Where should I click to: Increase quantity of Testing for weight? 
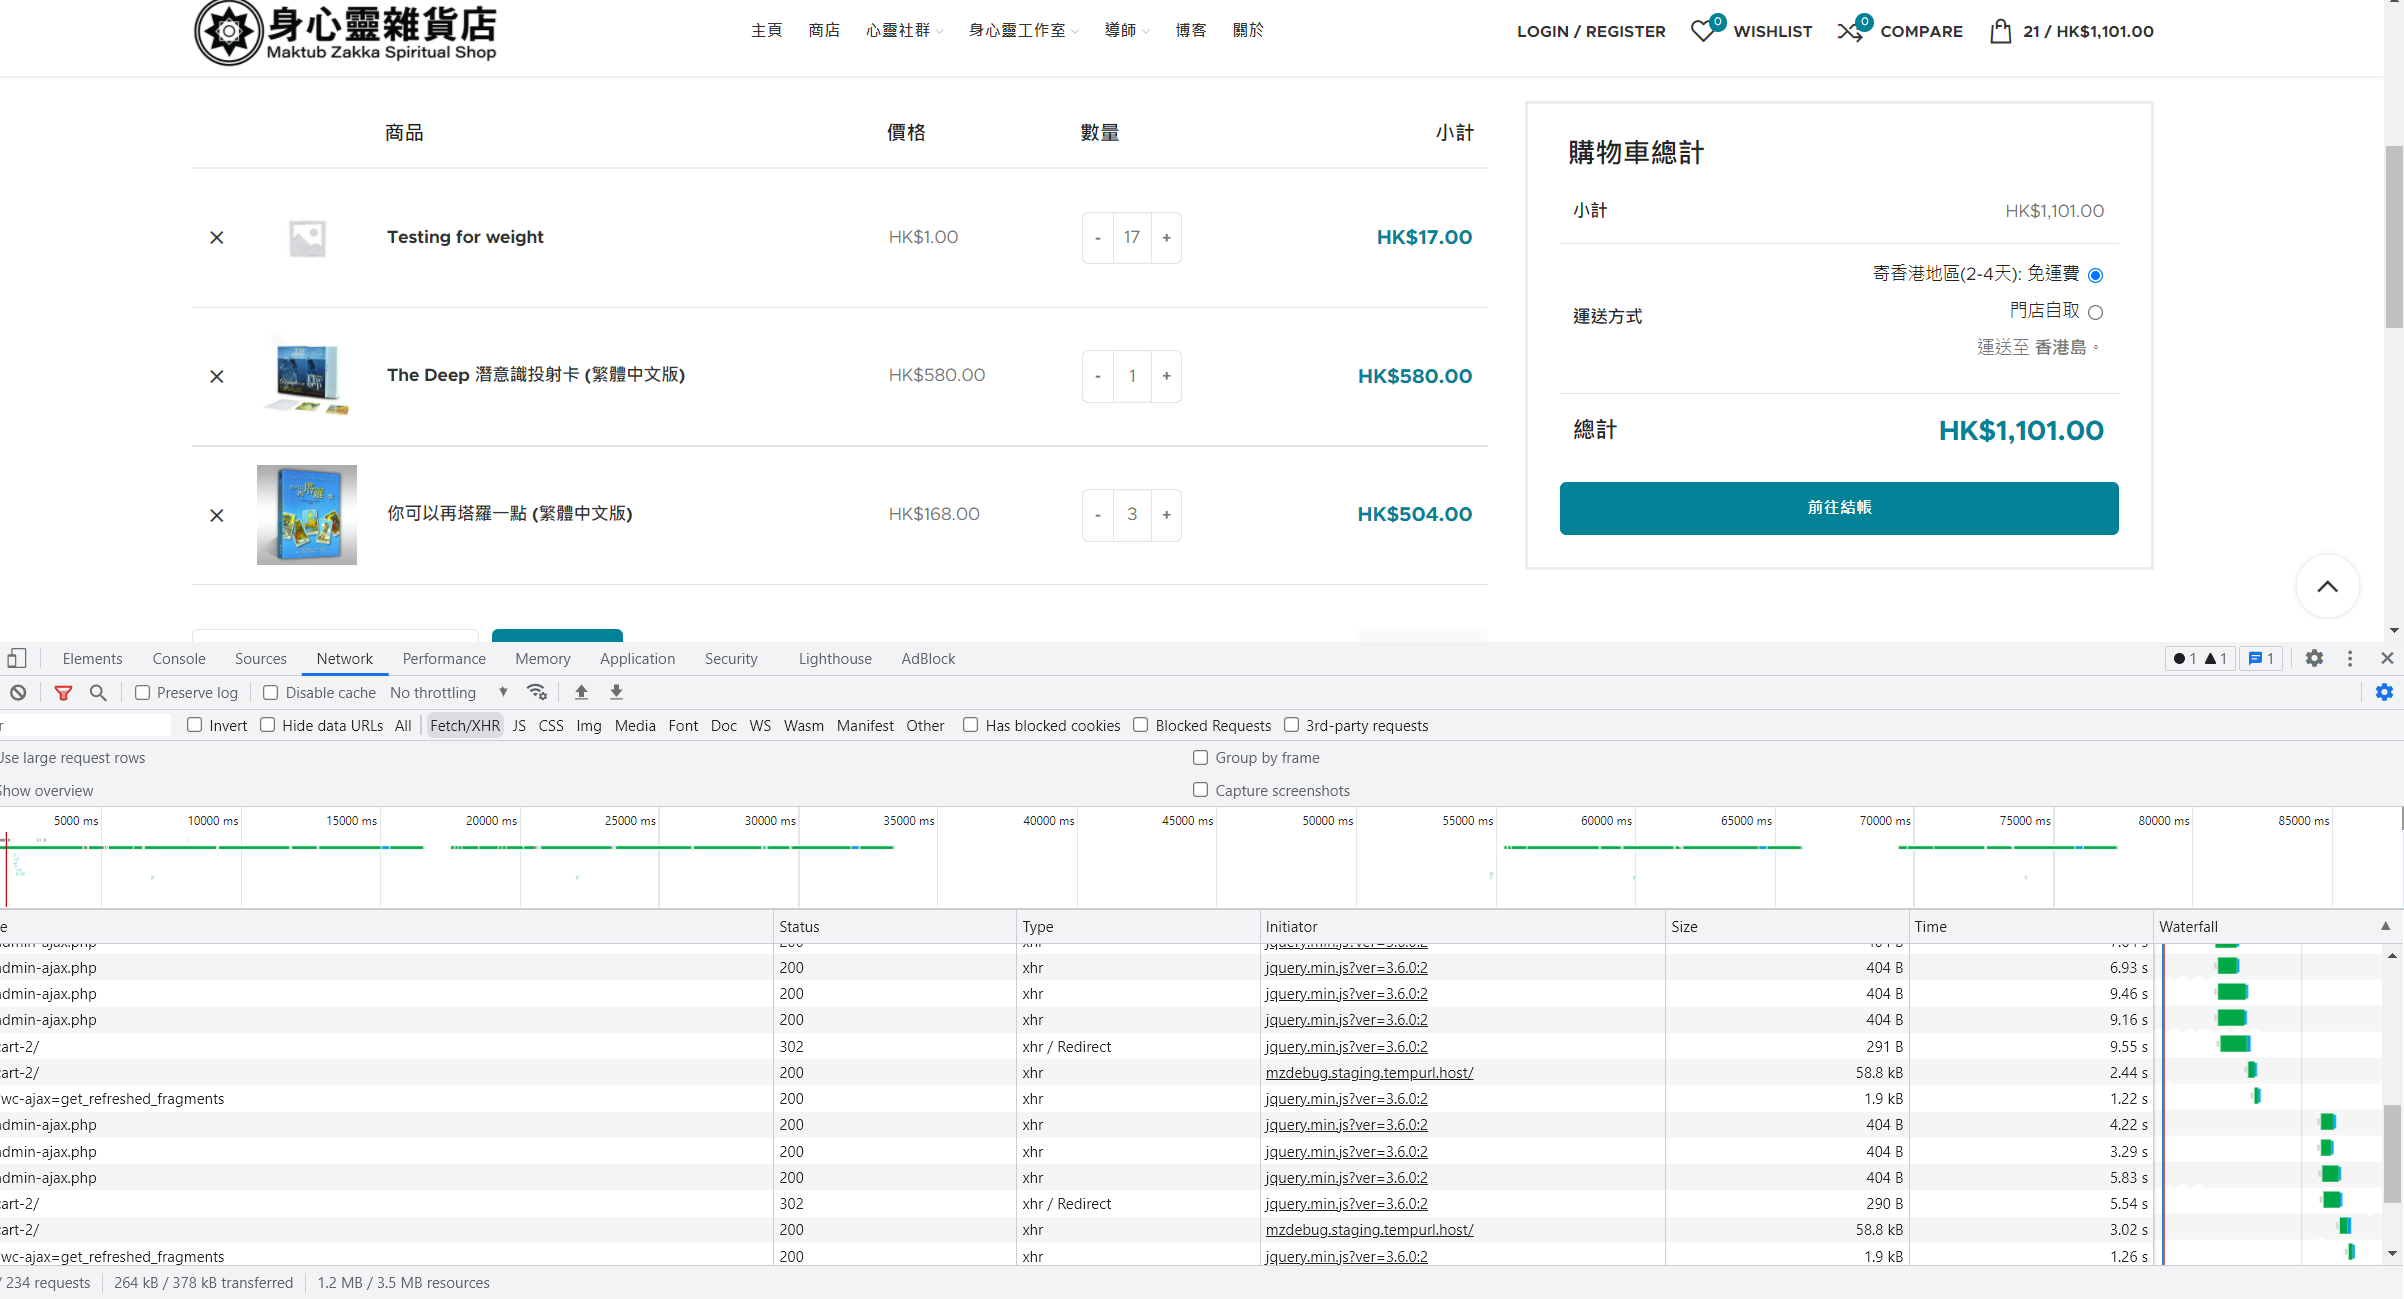coord(1166,238)
